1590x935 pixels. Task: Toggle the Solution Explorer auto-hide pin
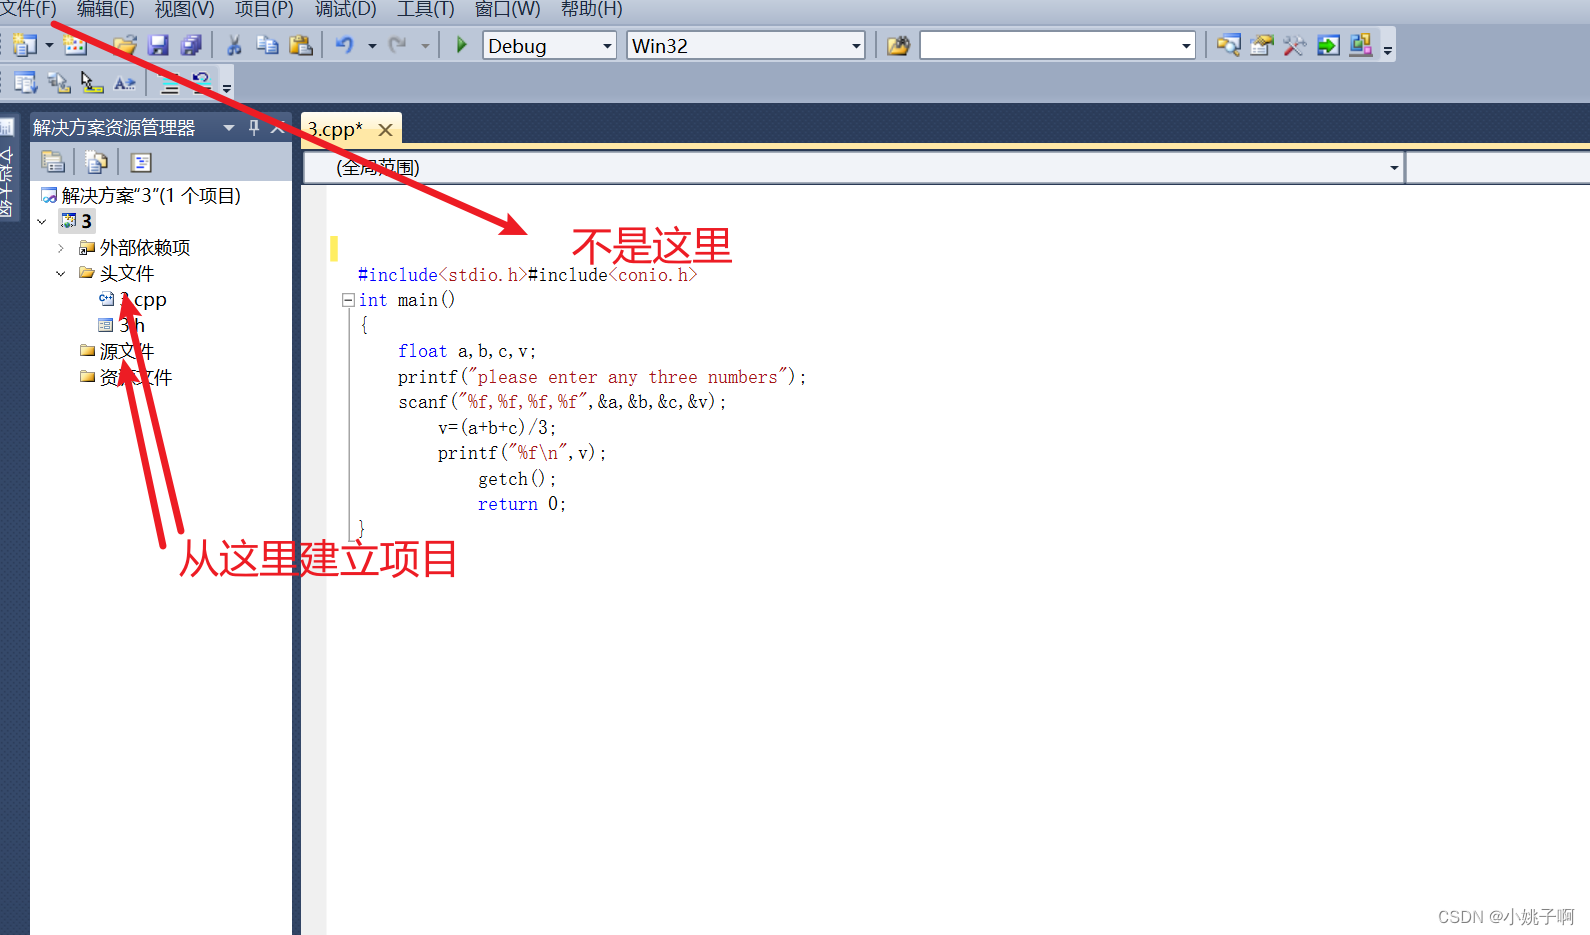pyautogui.click(x=254, y=128)
